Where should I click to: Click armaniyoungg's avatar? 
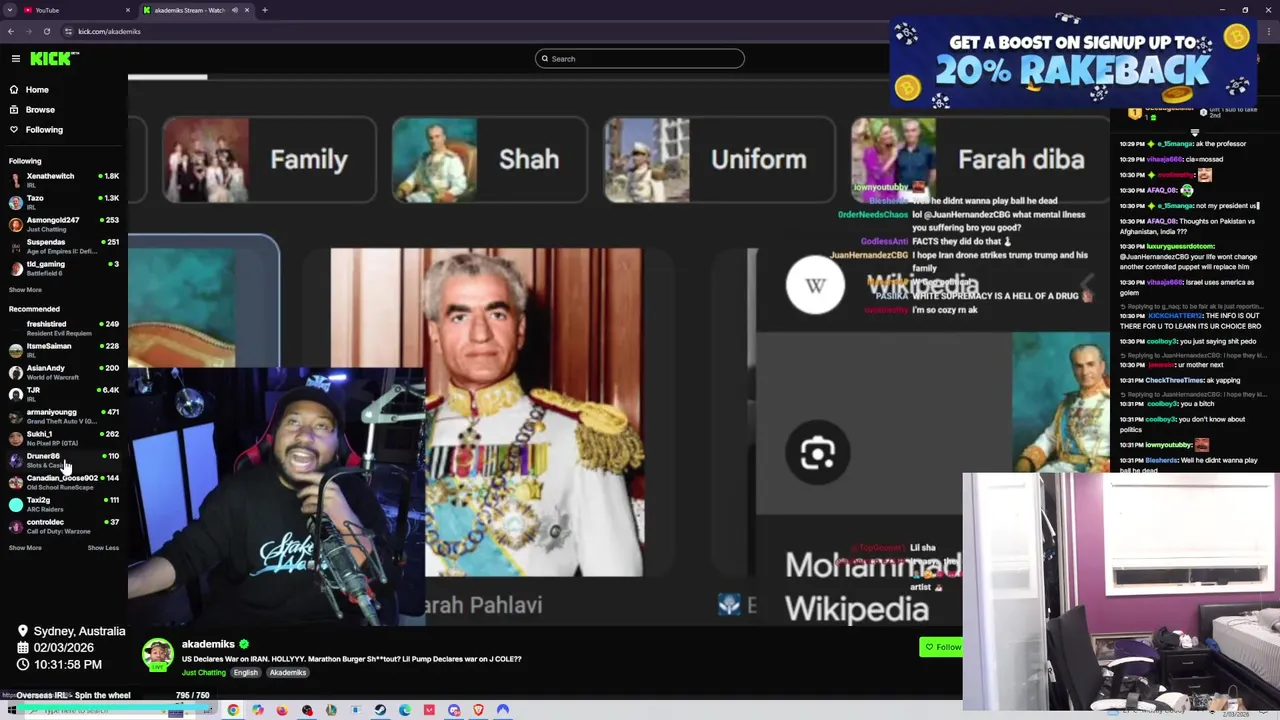click(x=16, y=416)
